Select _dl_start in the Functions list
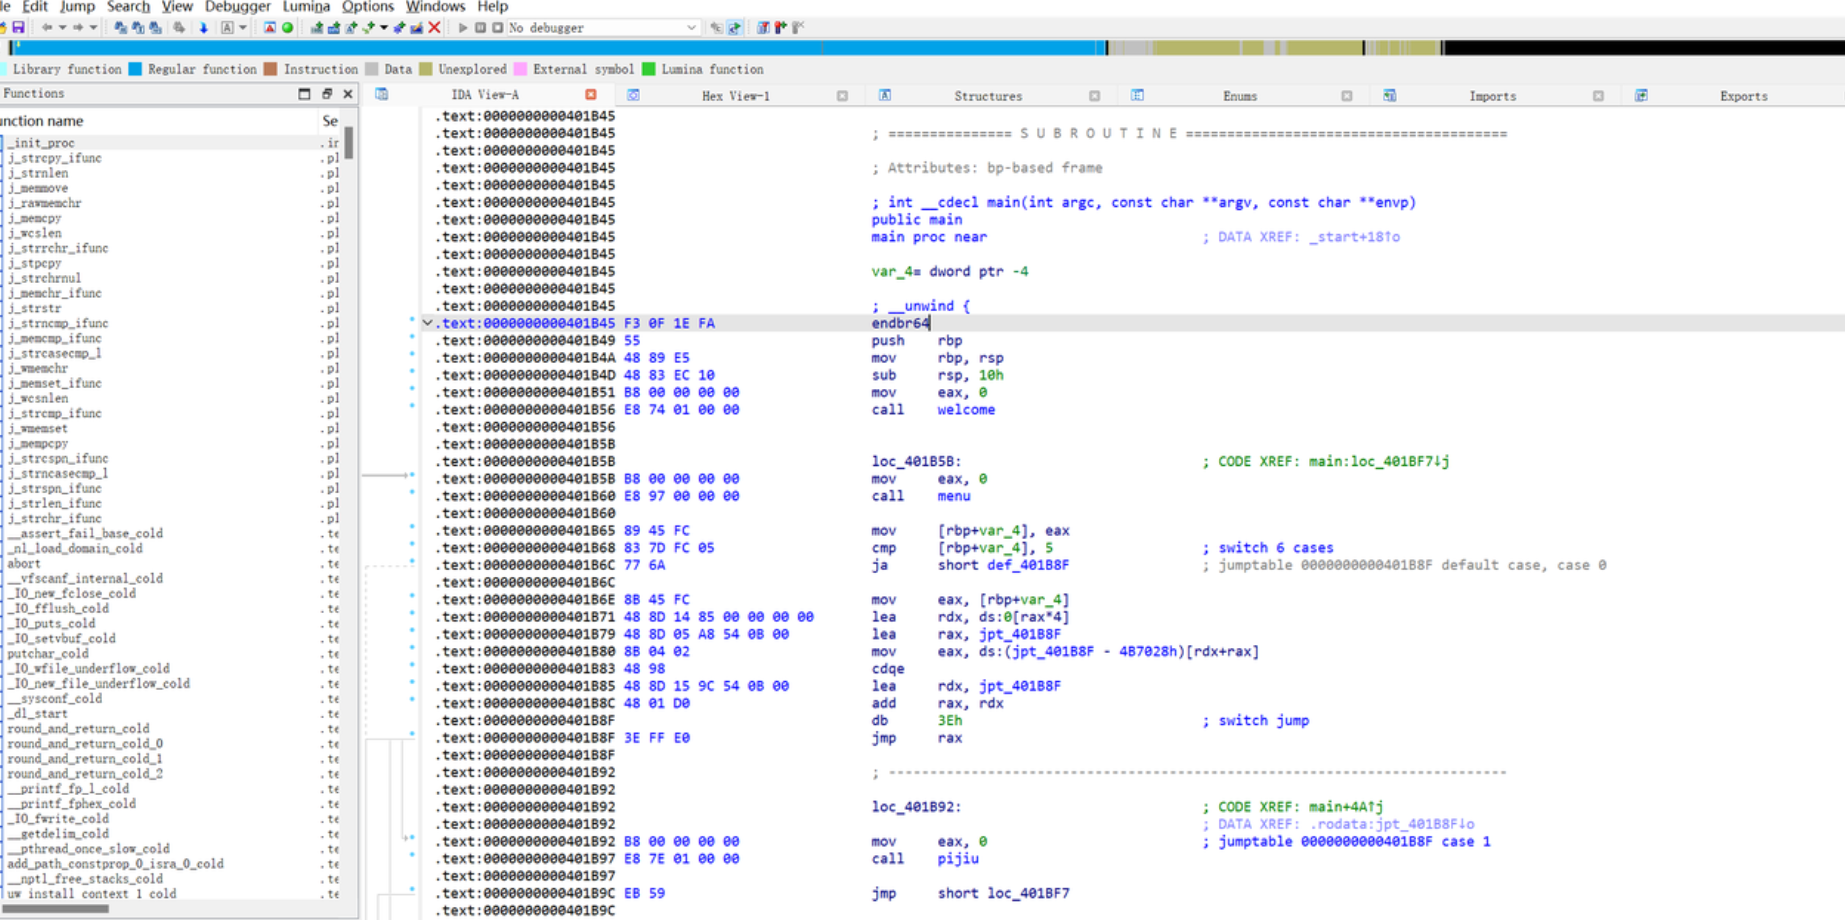 (38, 713)
